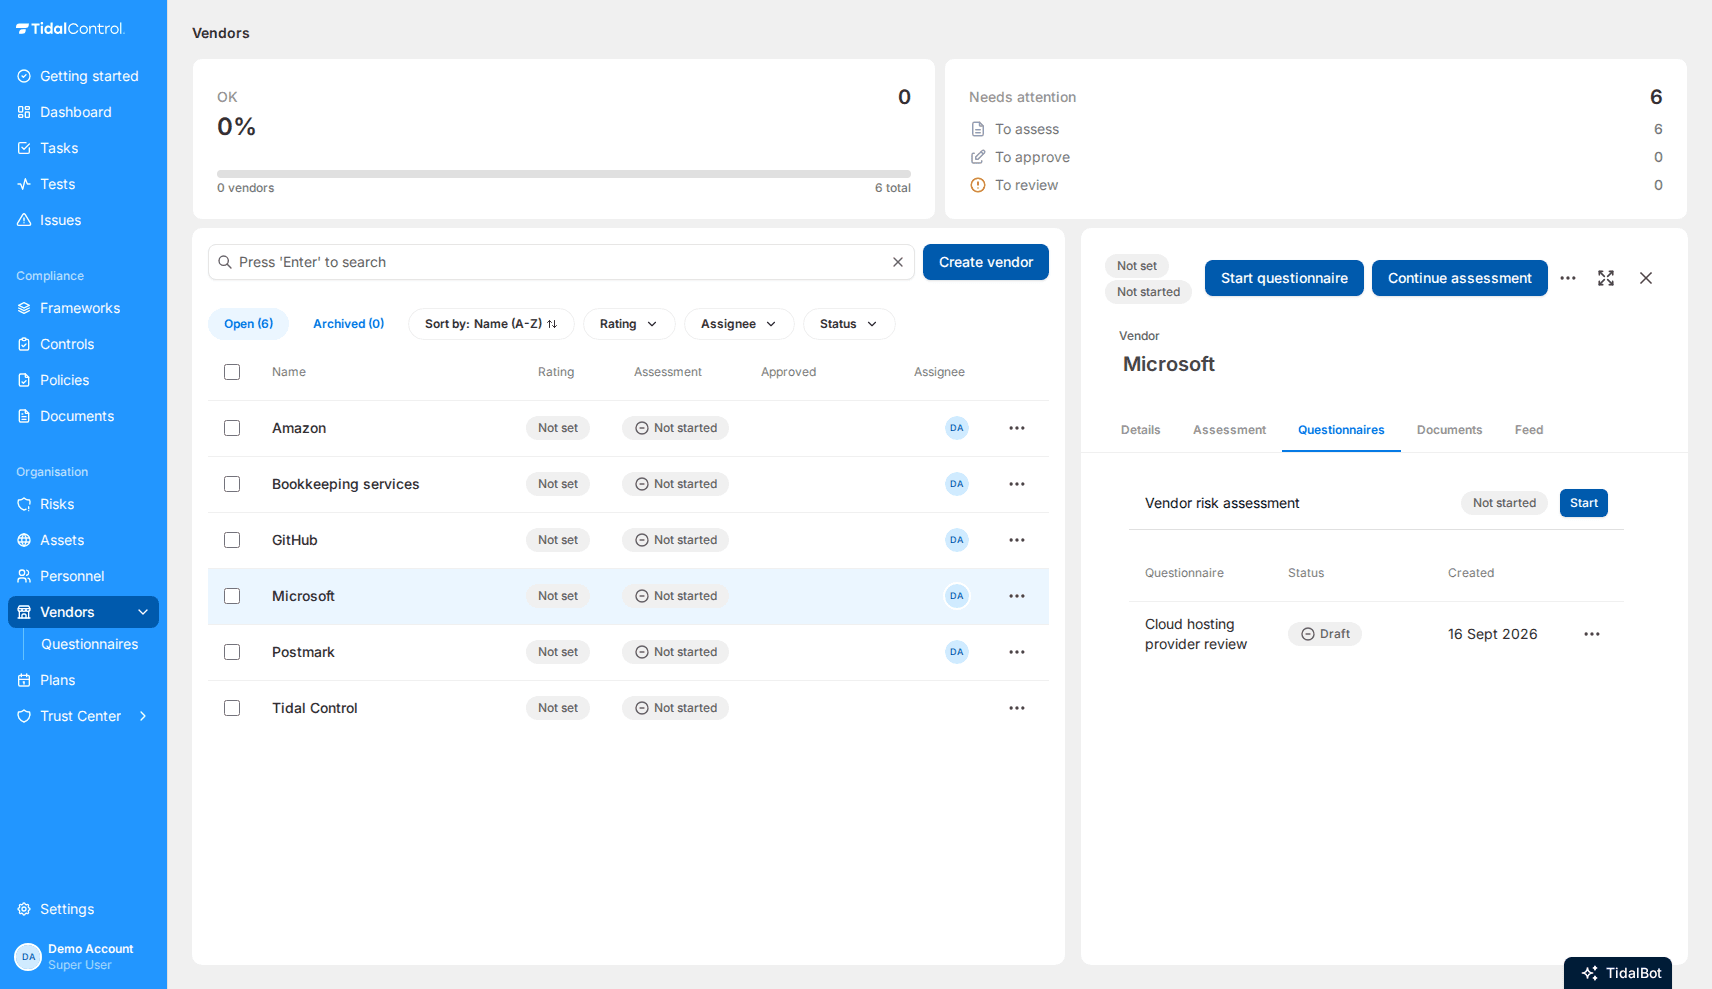Expand the Trust Center submenu
Image resolution: width=1712 pixels, height=989 pixels.
coord(143,716)
